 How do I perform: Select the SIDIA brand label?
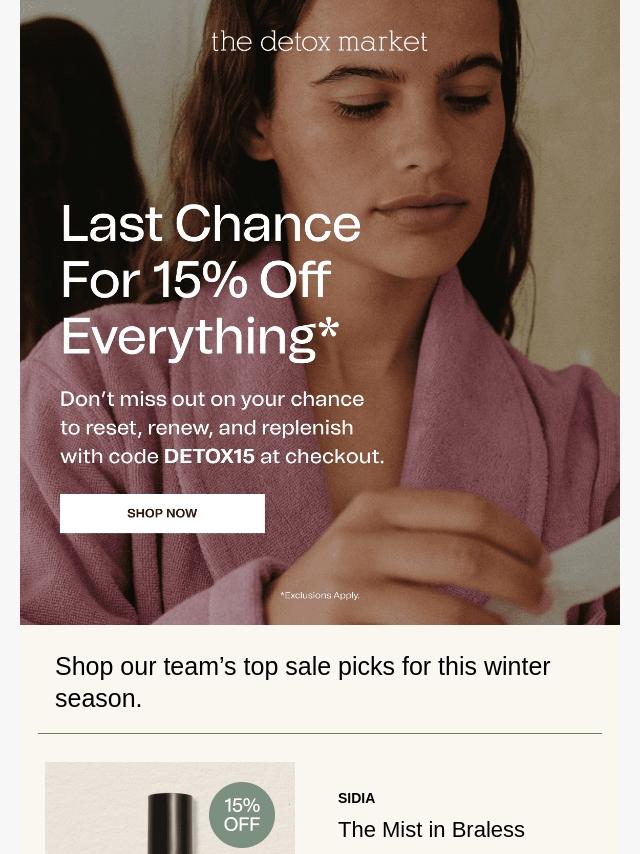point(356,798)
